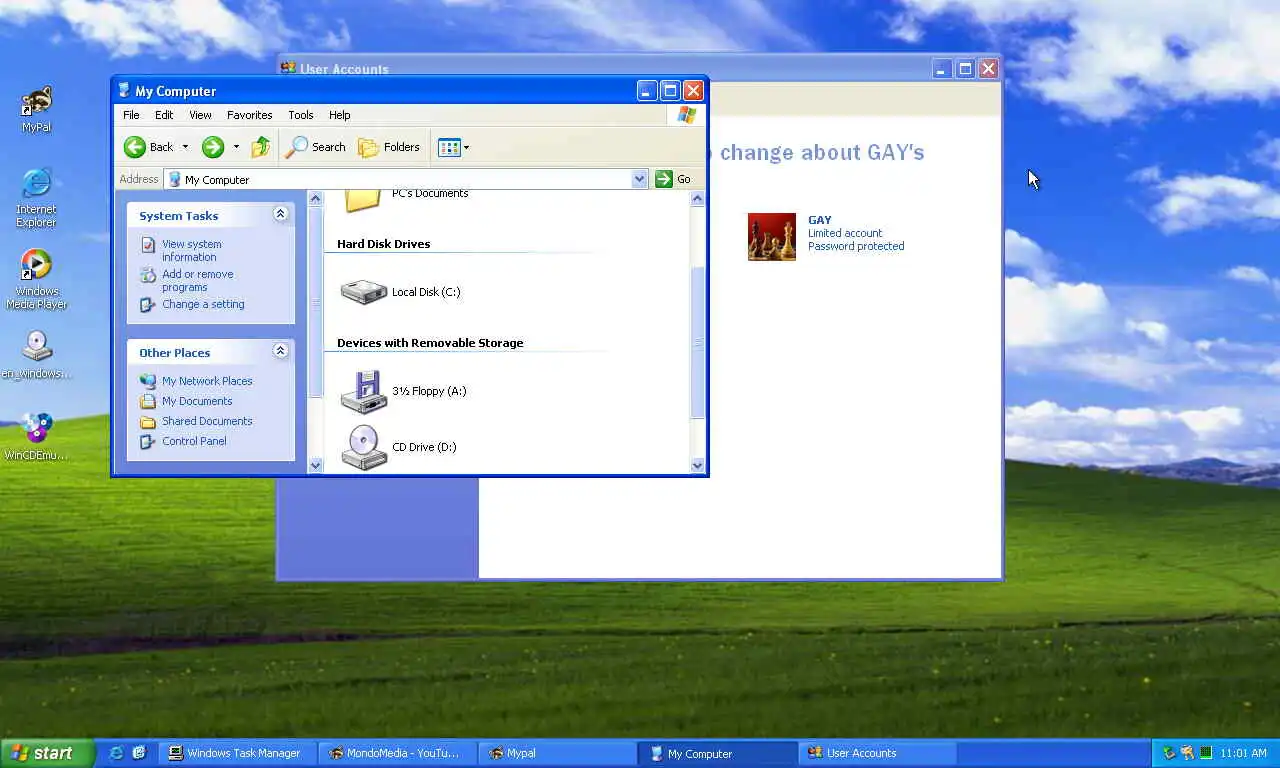Go up one folder level icon
This screenshot has height=768, width=1280.
coord(260,147)
